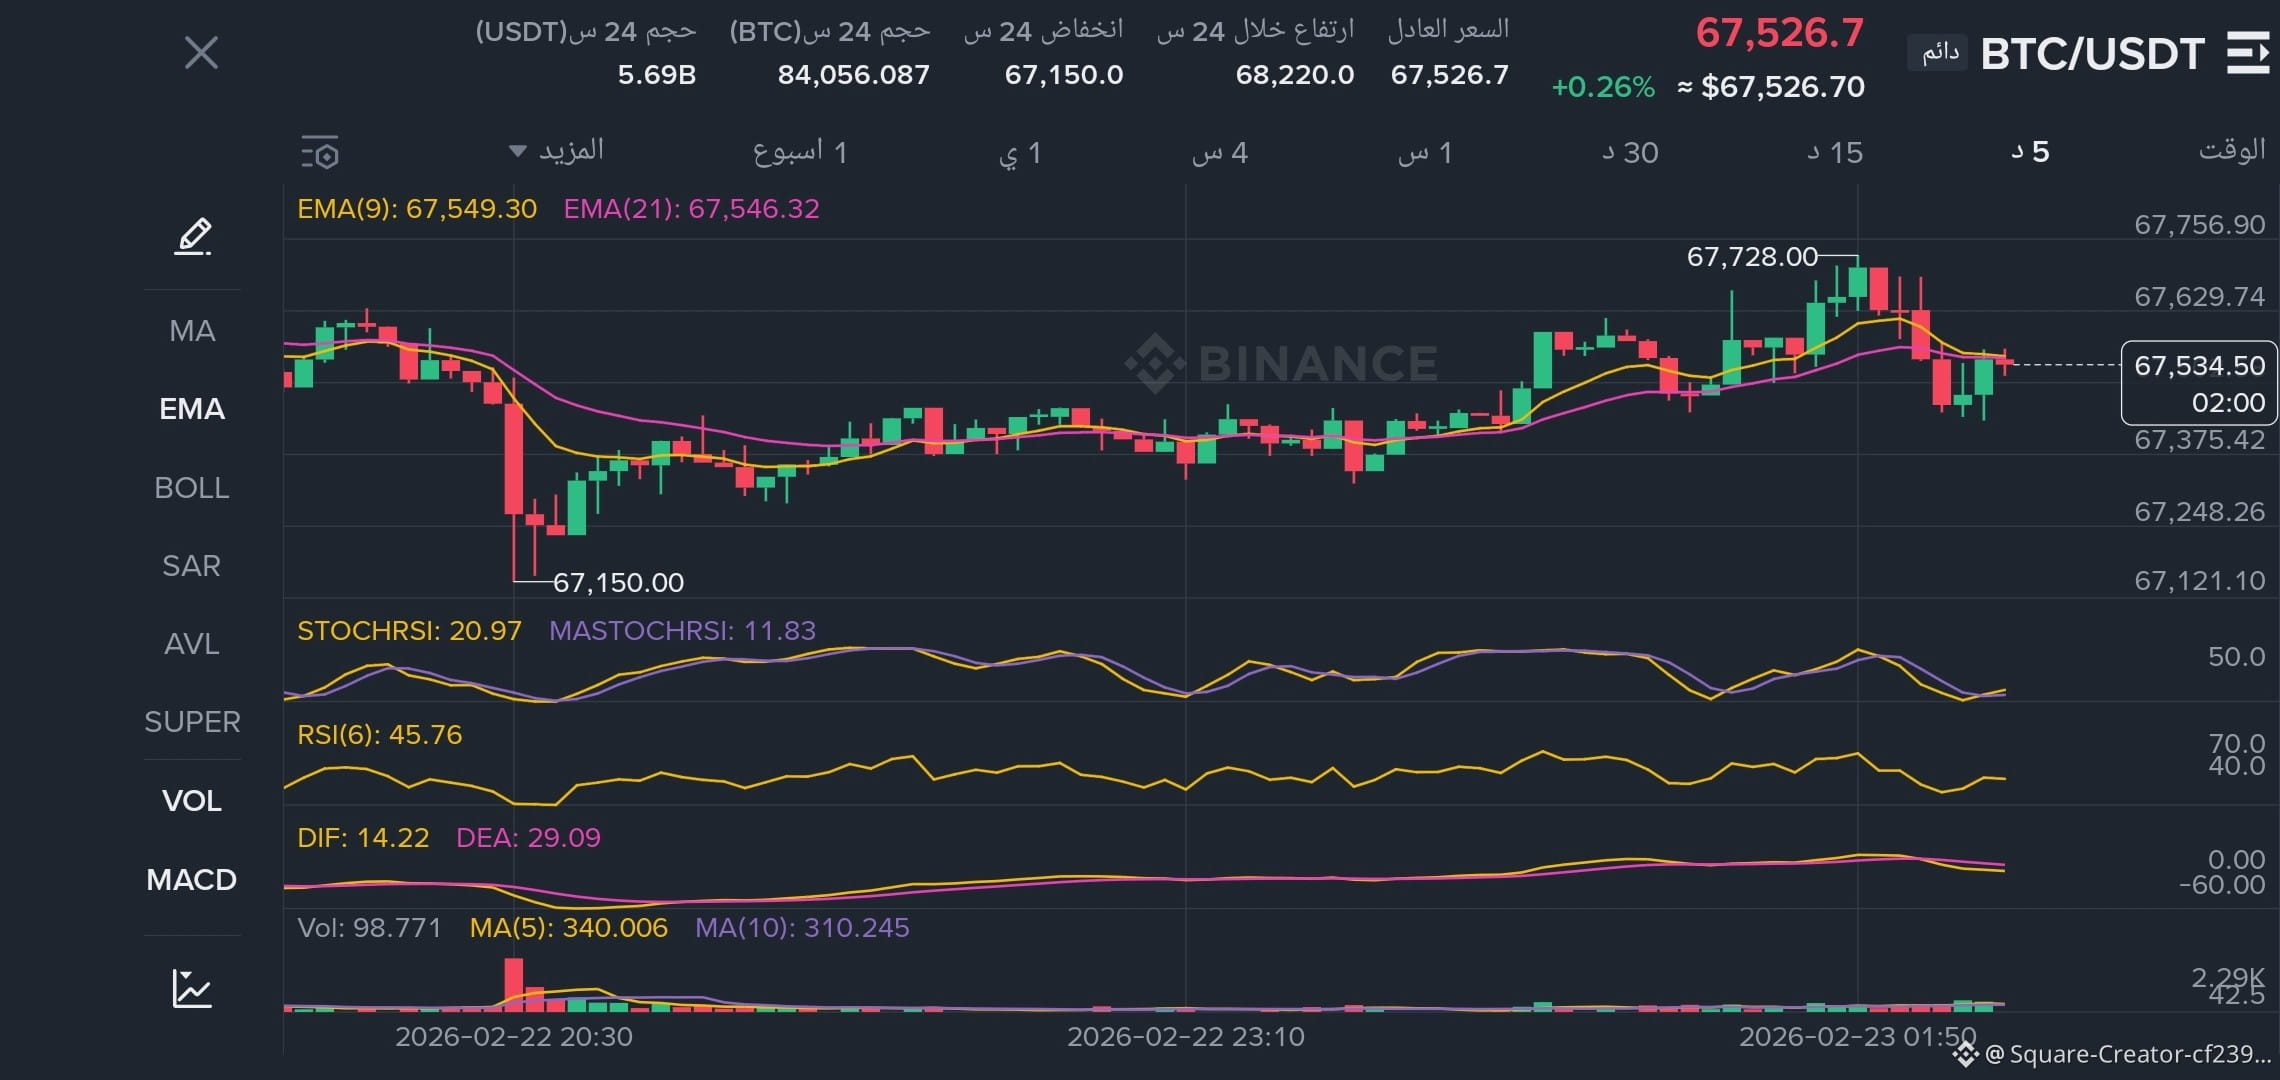Click the 67,150.00 low marker

pos(619,583)
